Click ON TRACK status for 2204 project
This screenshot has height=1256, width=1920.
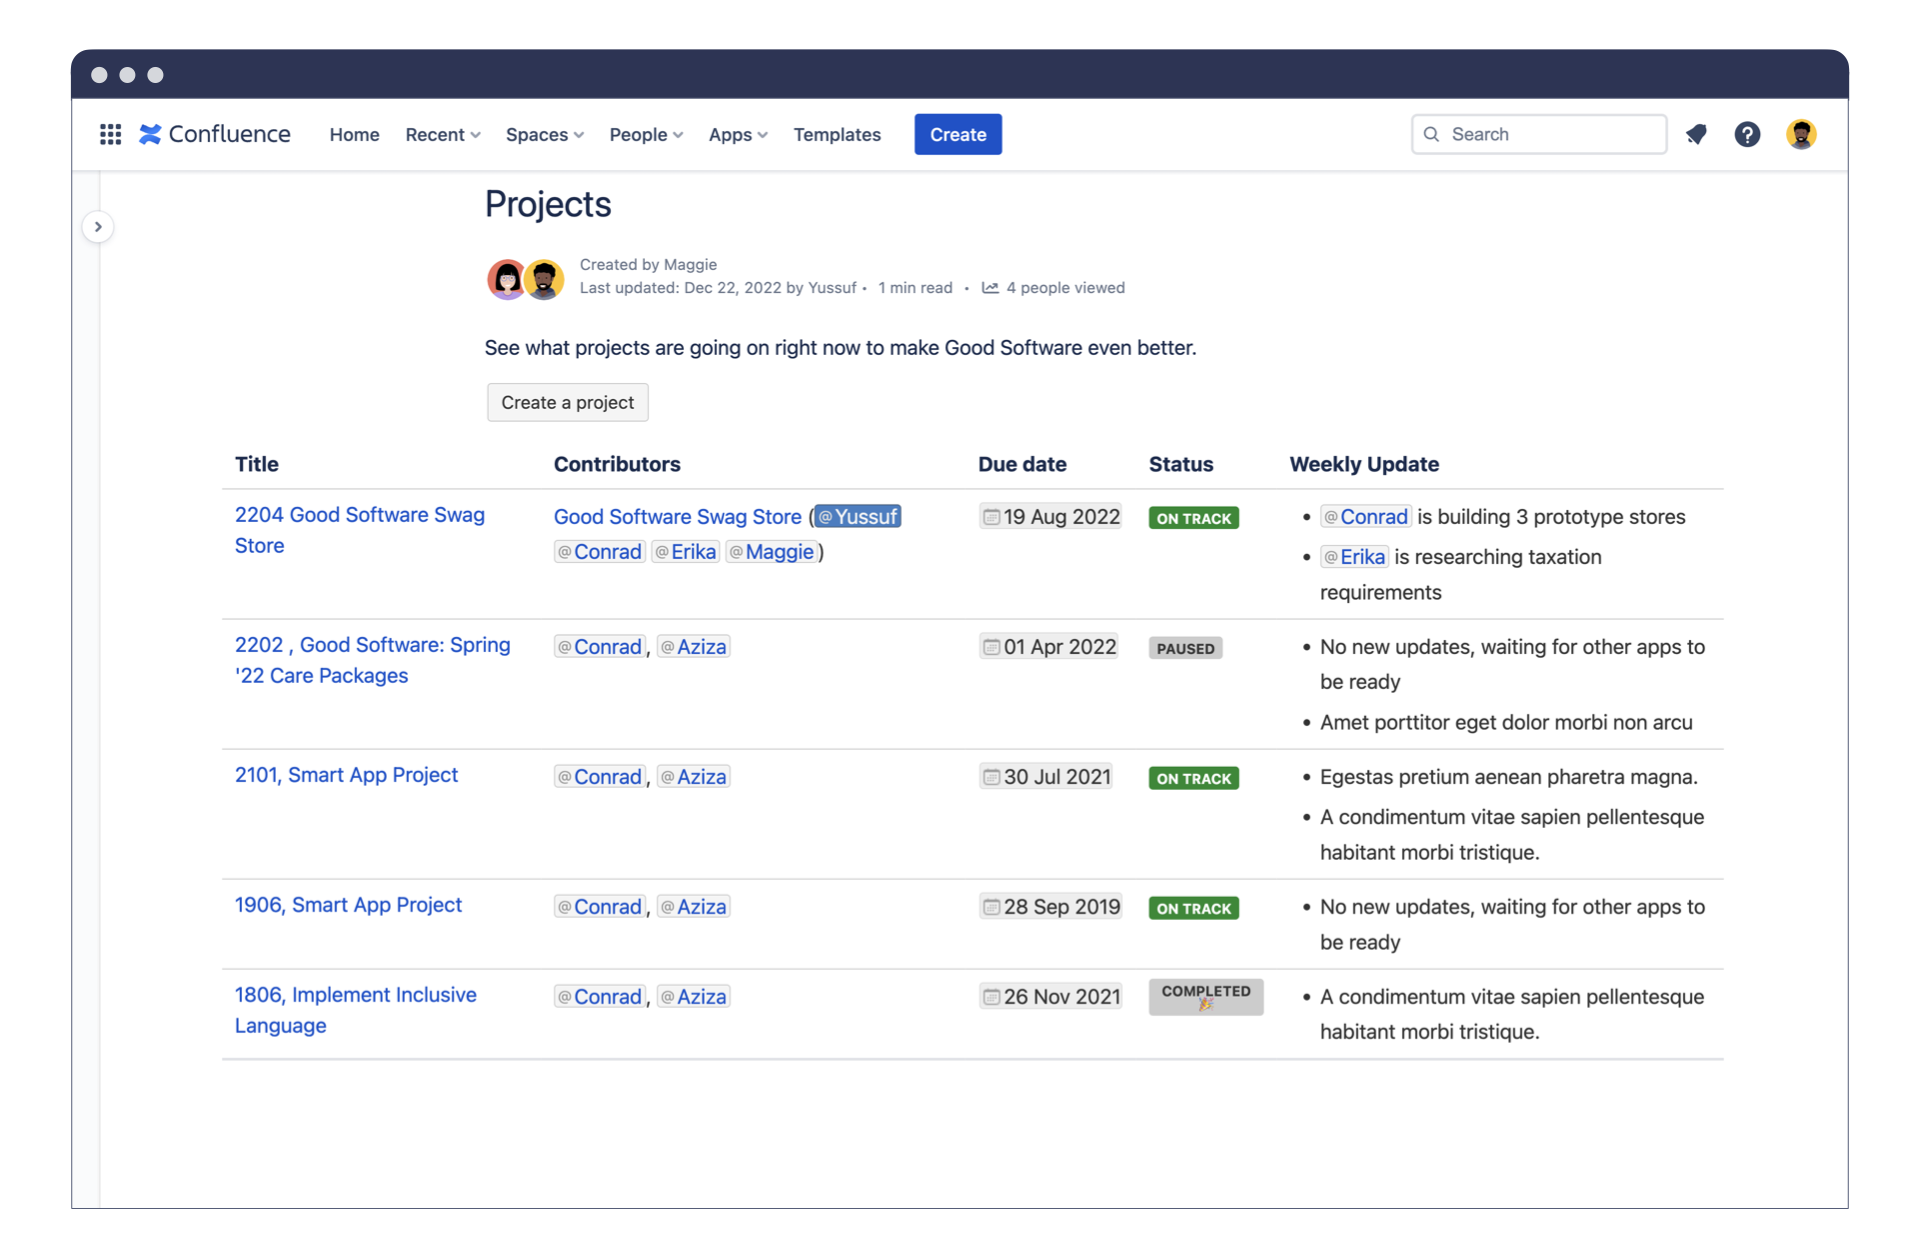point(1194,518)
